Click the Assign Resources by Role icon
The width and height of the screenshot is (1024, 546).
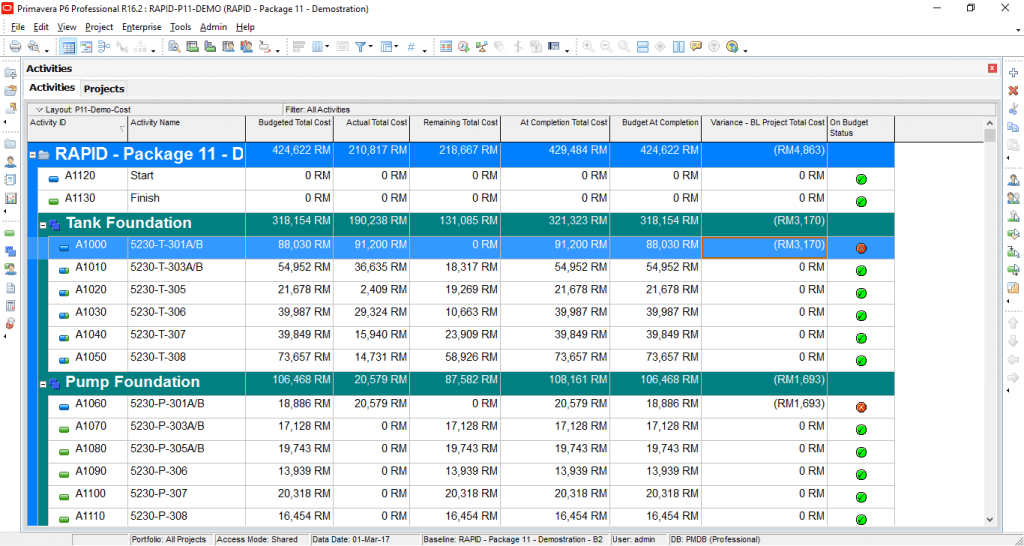tap(1014, 198)
